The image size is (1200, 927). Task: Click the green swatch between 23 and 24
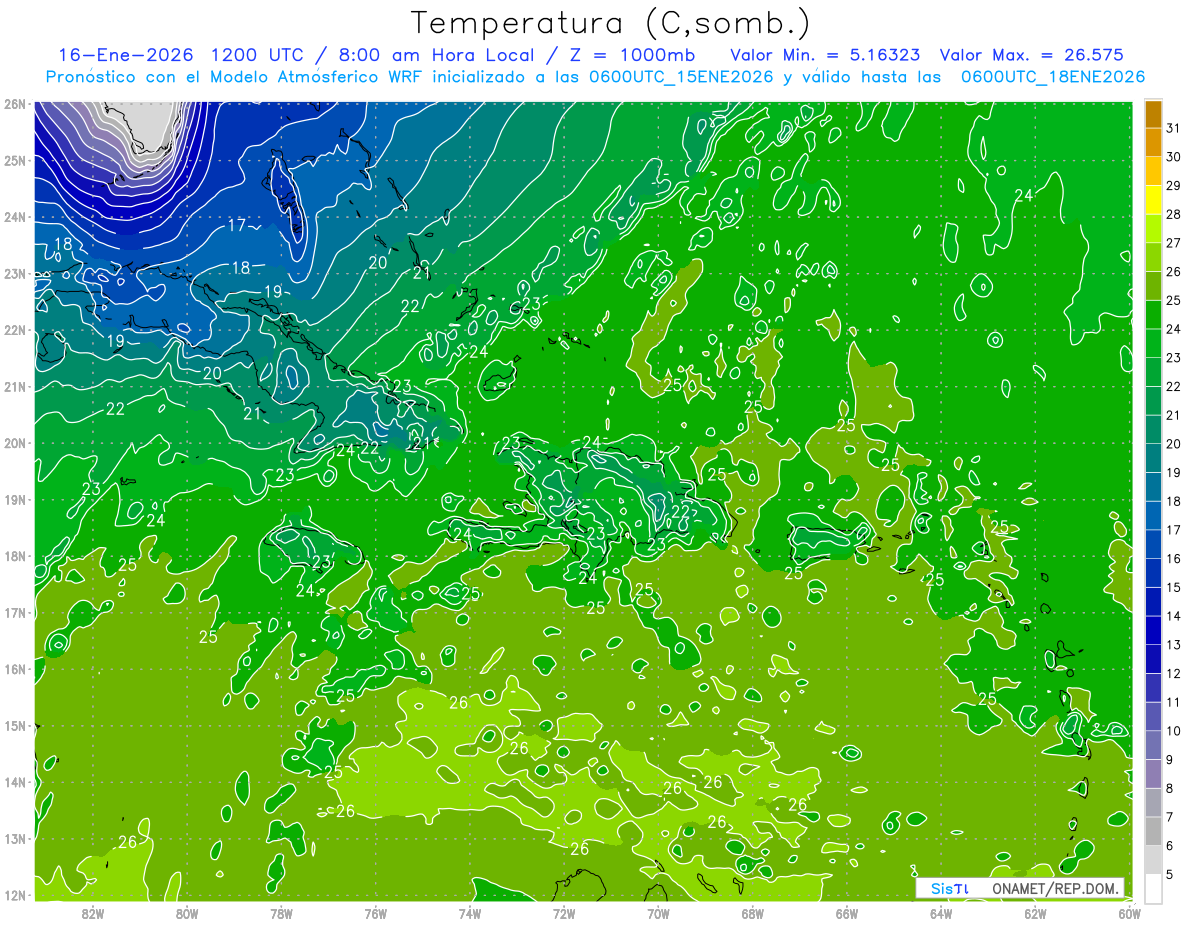pos(1153,343)
